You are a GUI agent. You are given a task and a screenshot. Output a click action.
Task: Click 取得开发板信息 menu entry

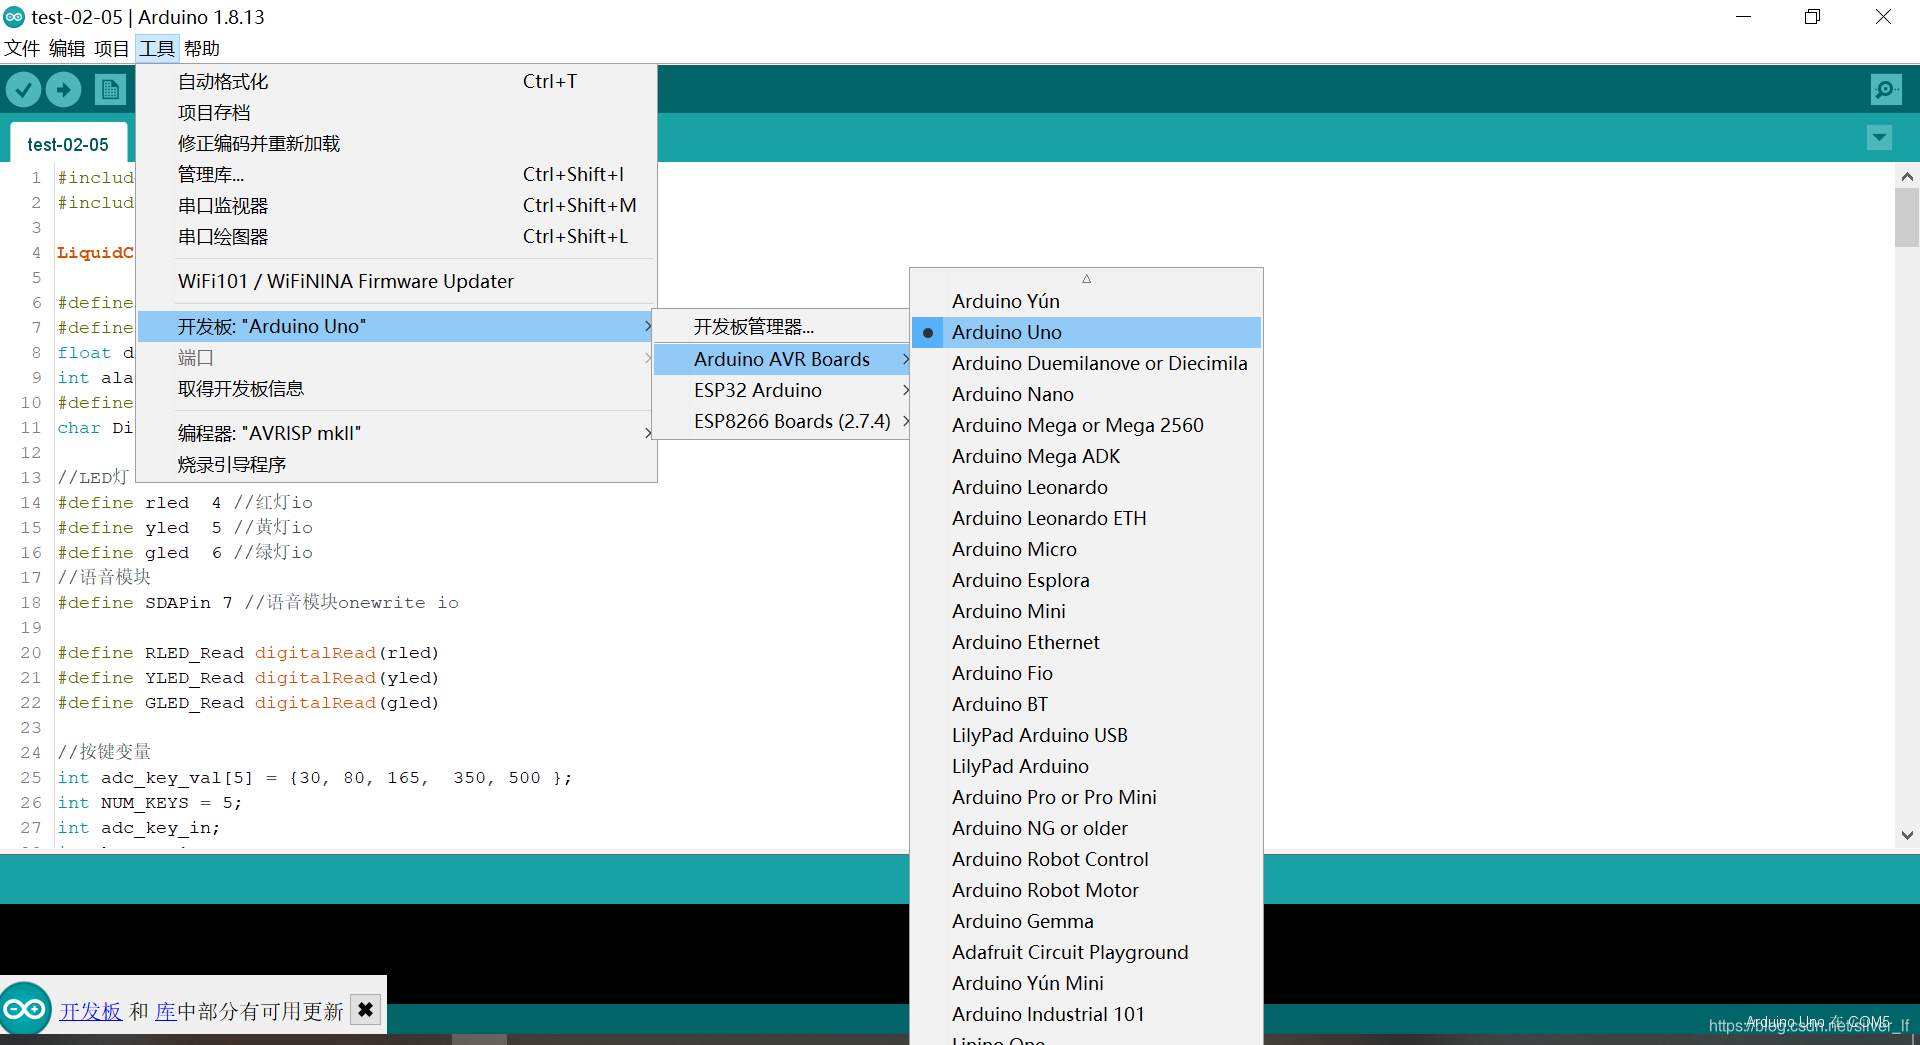(396, 389)
